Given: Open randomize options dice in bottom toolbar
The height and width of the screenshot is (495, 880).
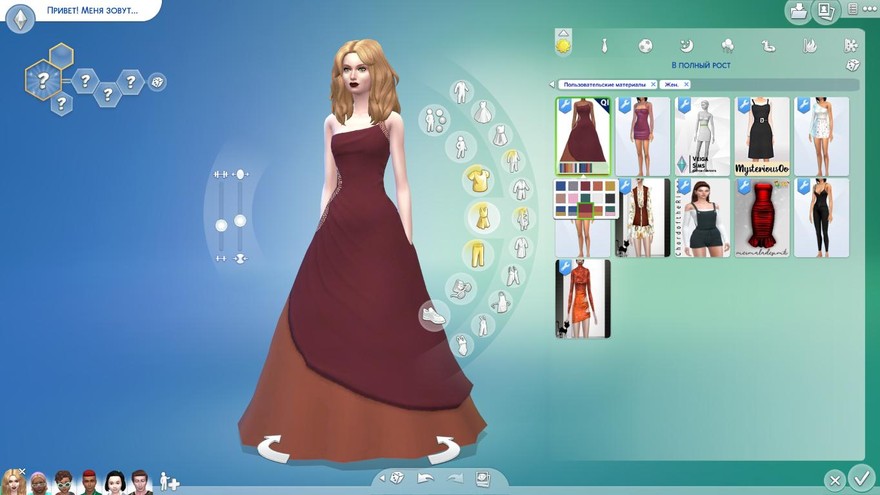Looking at the screenshot, I should pyautogui.click(x=397, y=478).
